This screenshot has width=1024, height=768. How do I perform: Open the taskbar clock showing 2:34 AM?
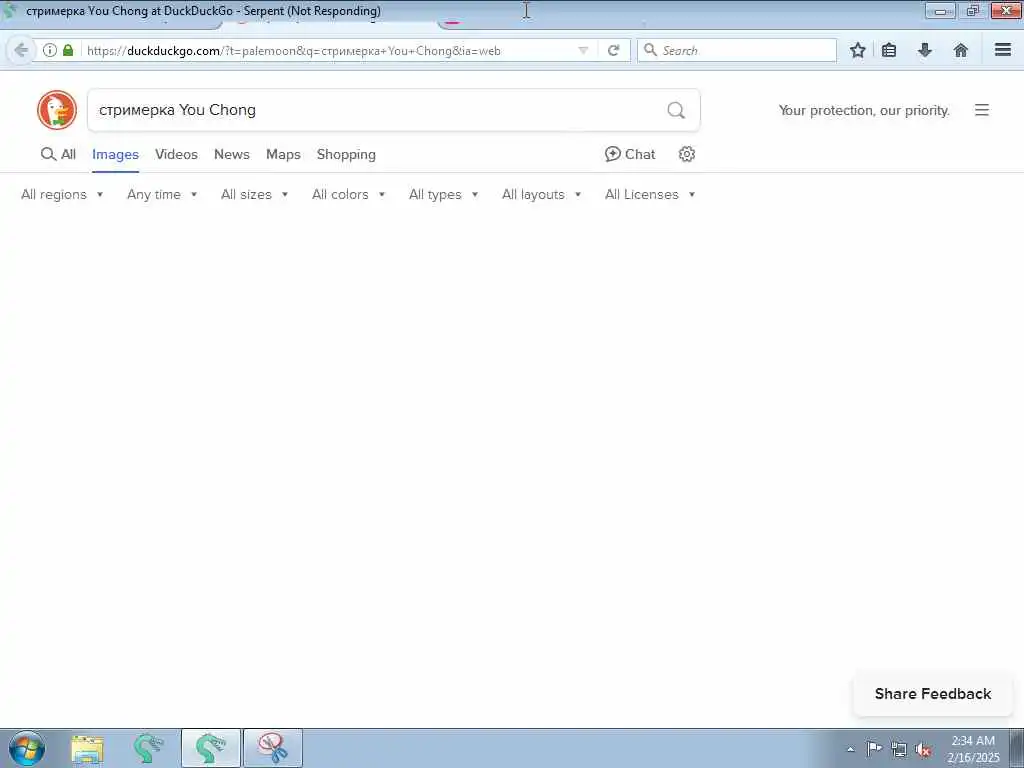click(x=973, y=749)
